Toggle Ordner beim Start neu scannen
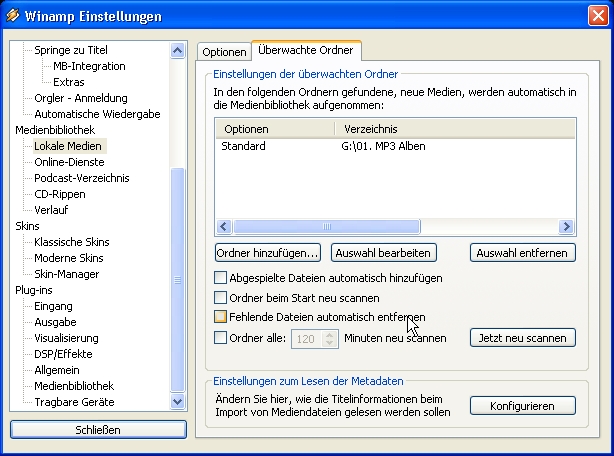 pyautogui.click(x=220, y=298)
